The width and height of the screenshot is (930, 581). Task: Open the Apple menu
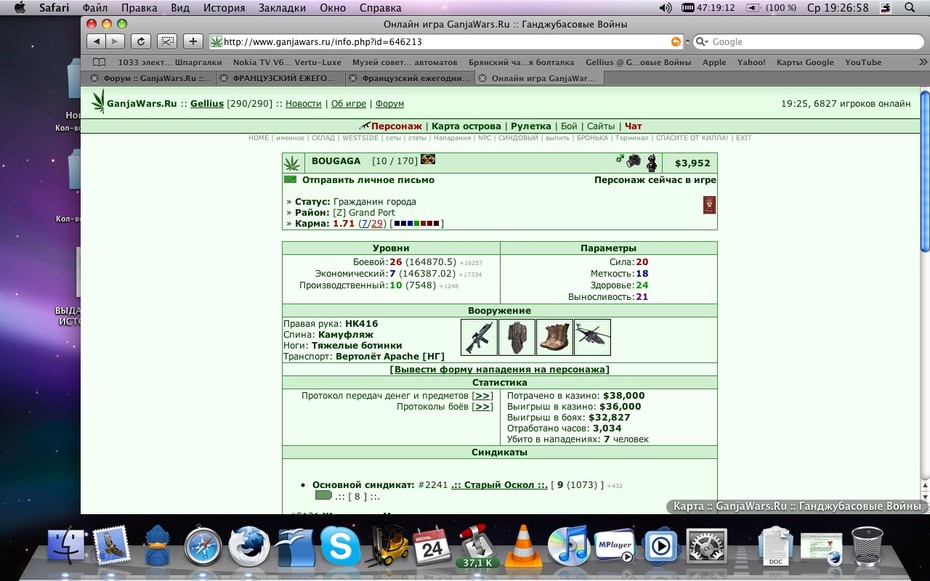pyautogui.click(x=20, y=8)
